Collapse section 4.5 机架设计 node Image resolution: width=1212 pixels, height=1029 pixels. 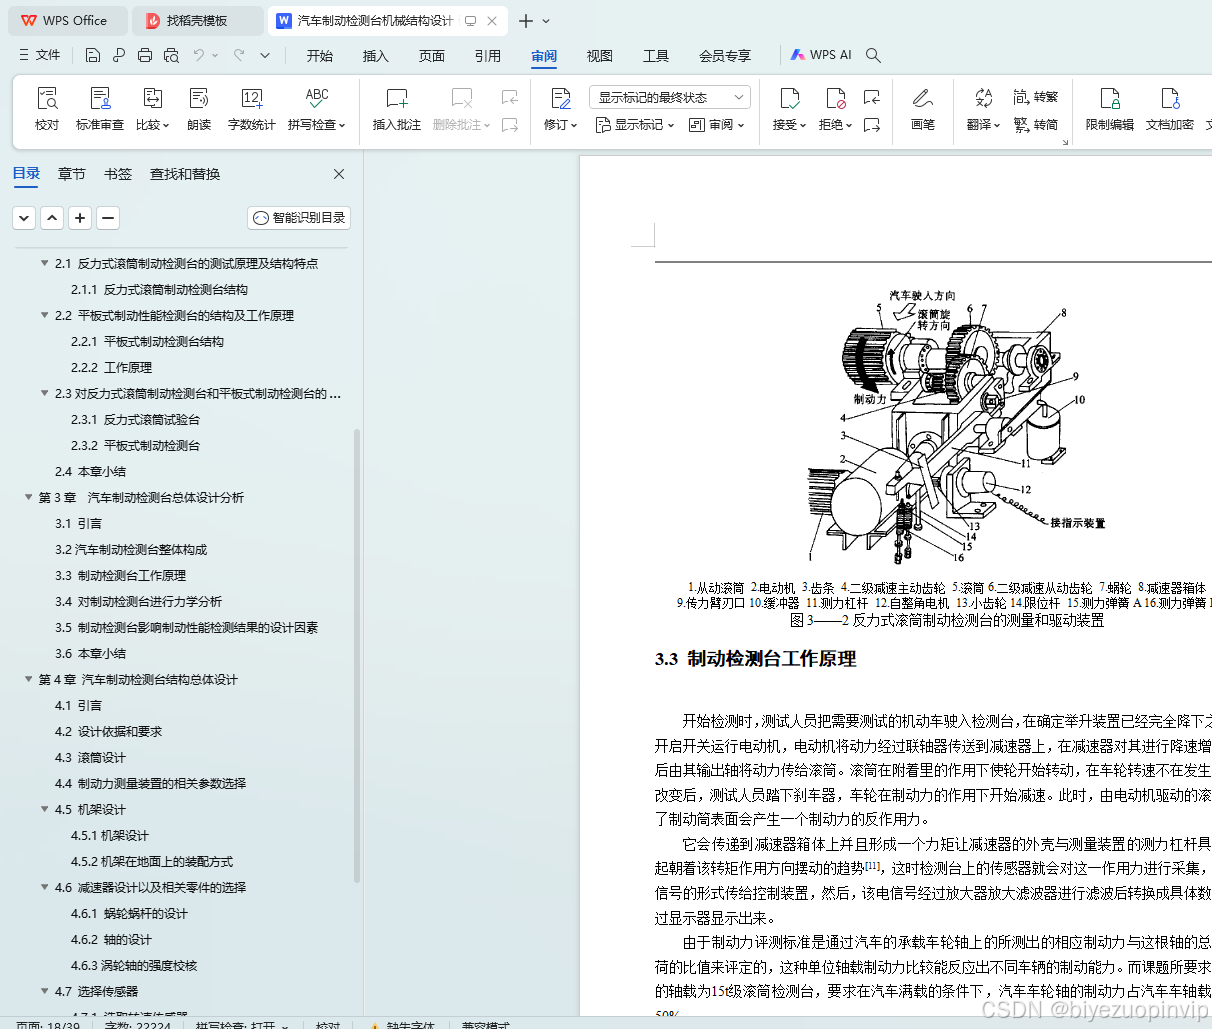44,809
